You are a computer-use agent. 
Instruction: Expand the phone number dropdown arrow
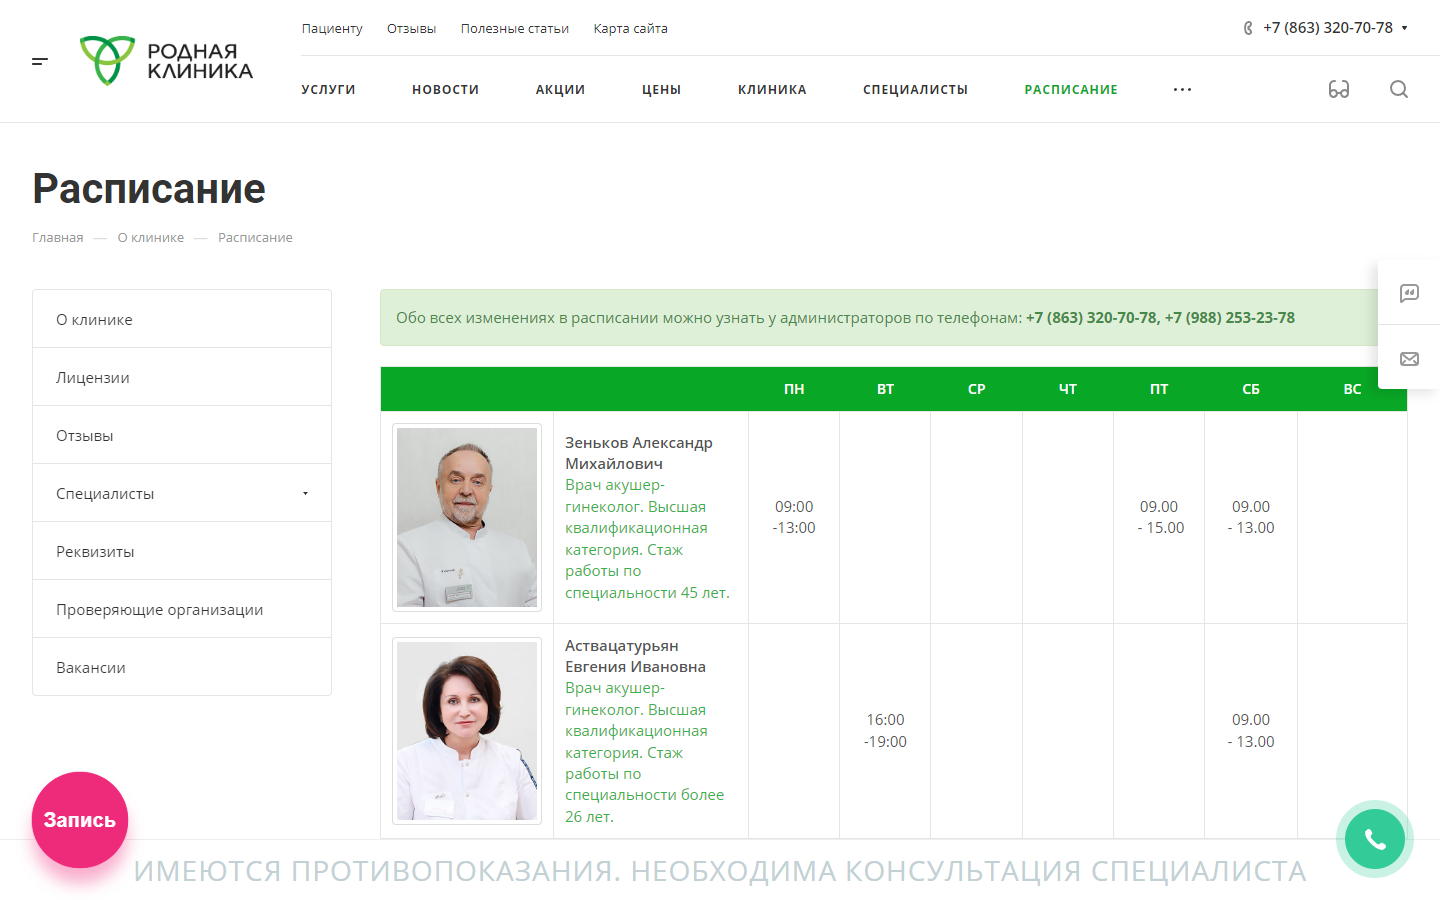[1404, 28]
